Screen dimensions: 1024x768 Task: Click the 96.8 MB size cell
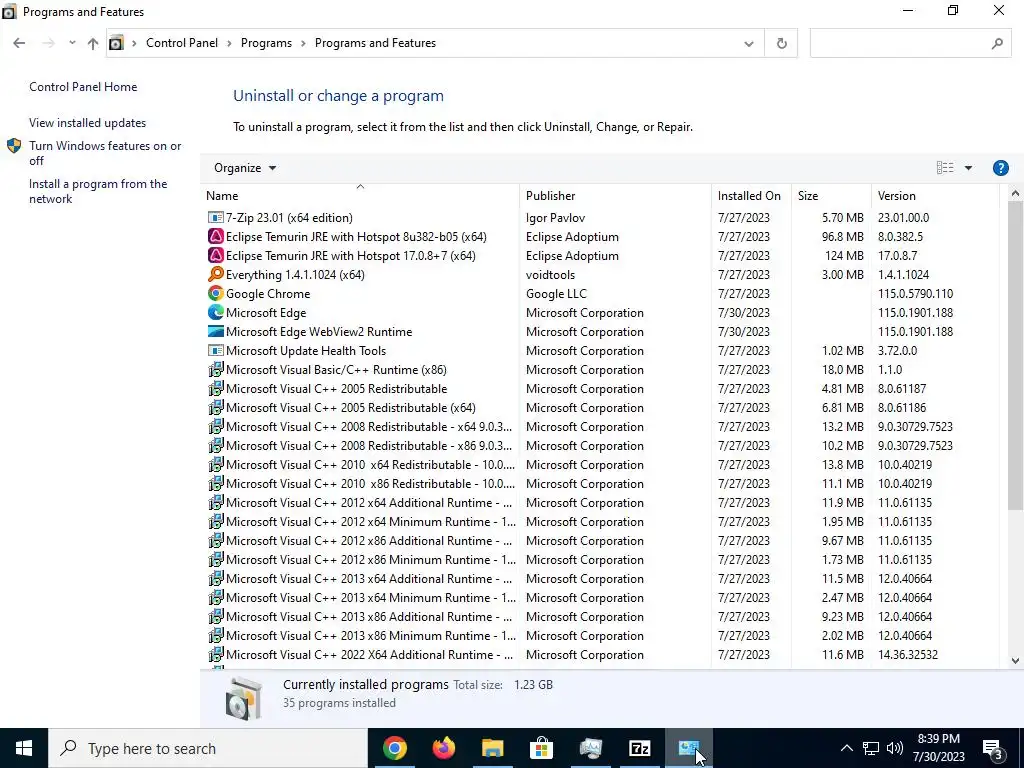click(x=842, y=236)
